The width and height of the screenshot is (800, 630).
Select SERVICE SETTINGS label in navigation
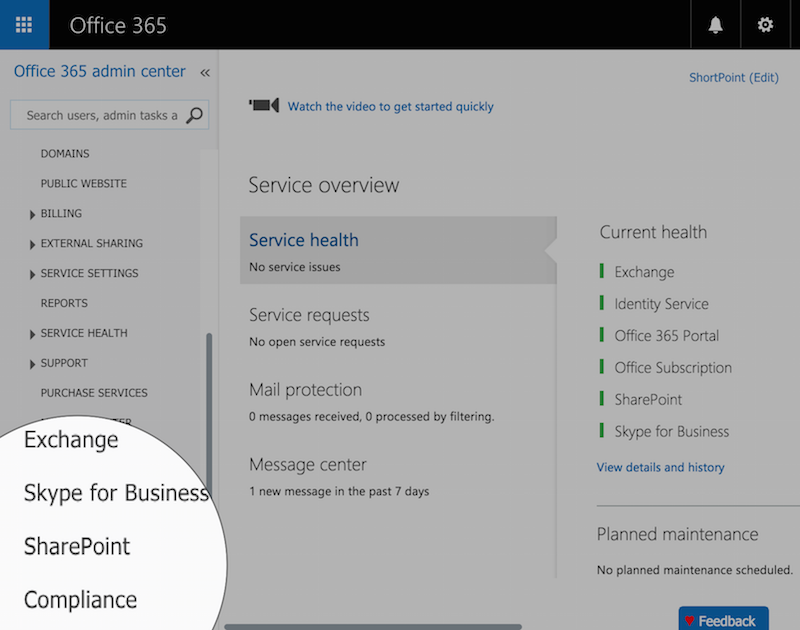(x=89, y=273)
